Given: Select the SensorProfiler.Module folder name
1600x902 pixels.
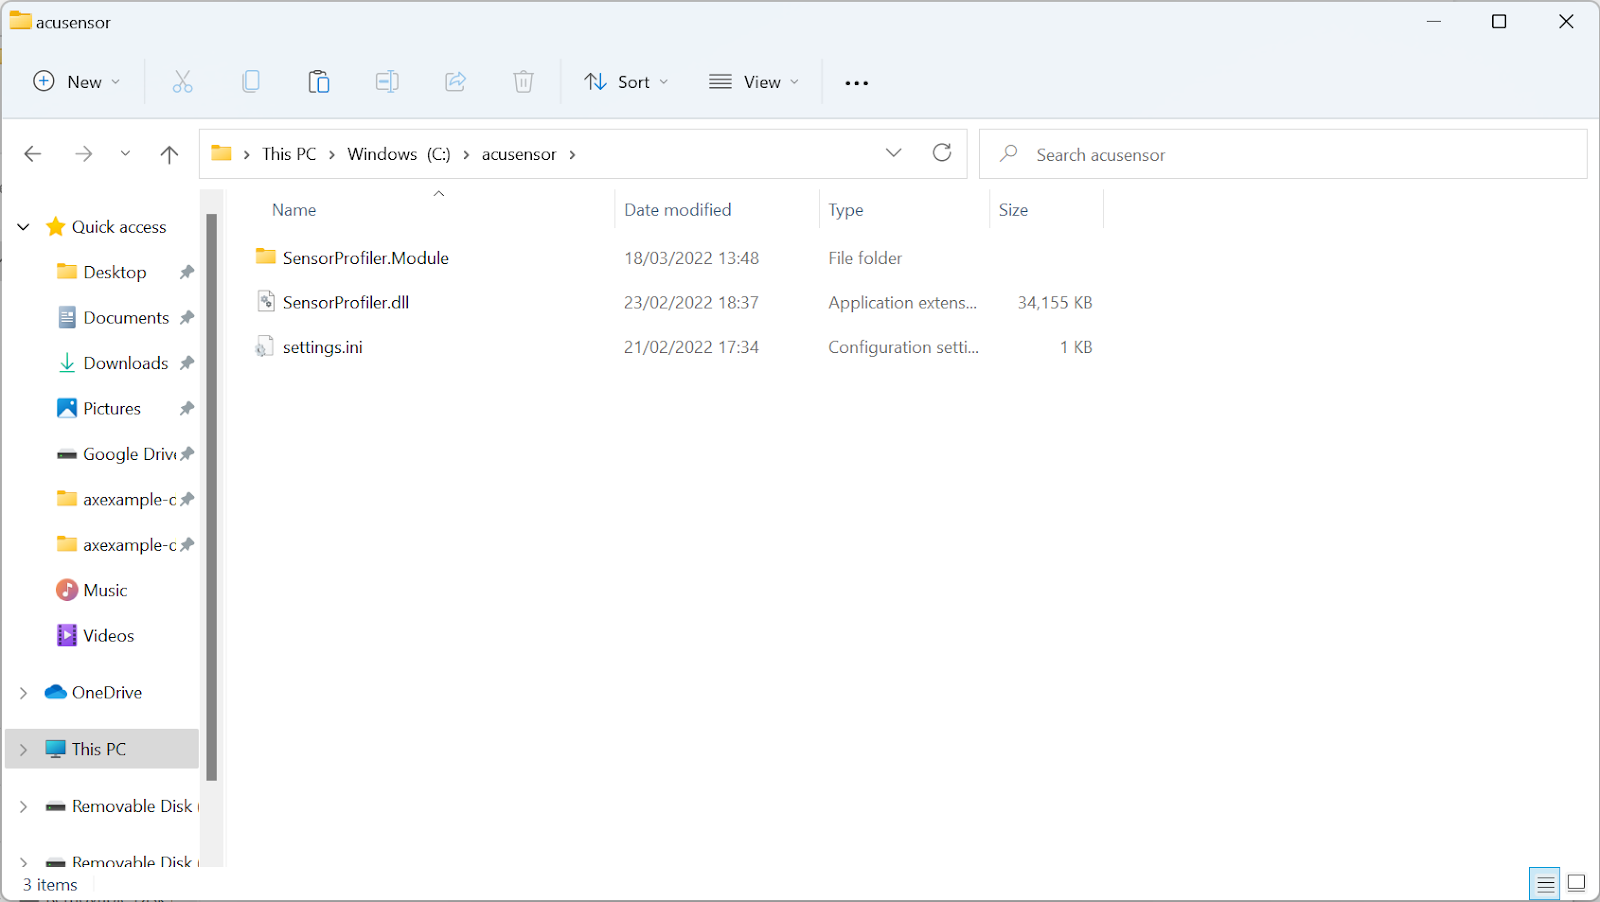Looking at the screenshot, I should coord(366,258).
